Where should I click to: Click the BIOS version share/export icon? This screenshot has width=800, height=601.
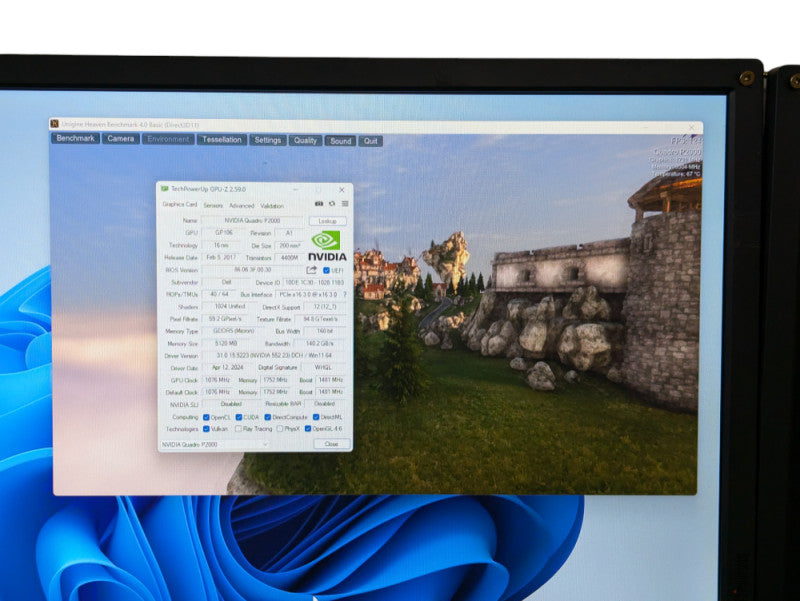311,270
